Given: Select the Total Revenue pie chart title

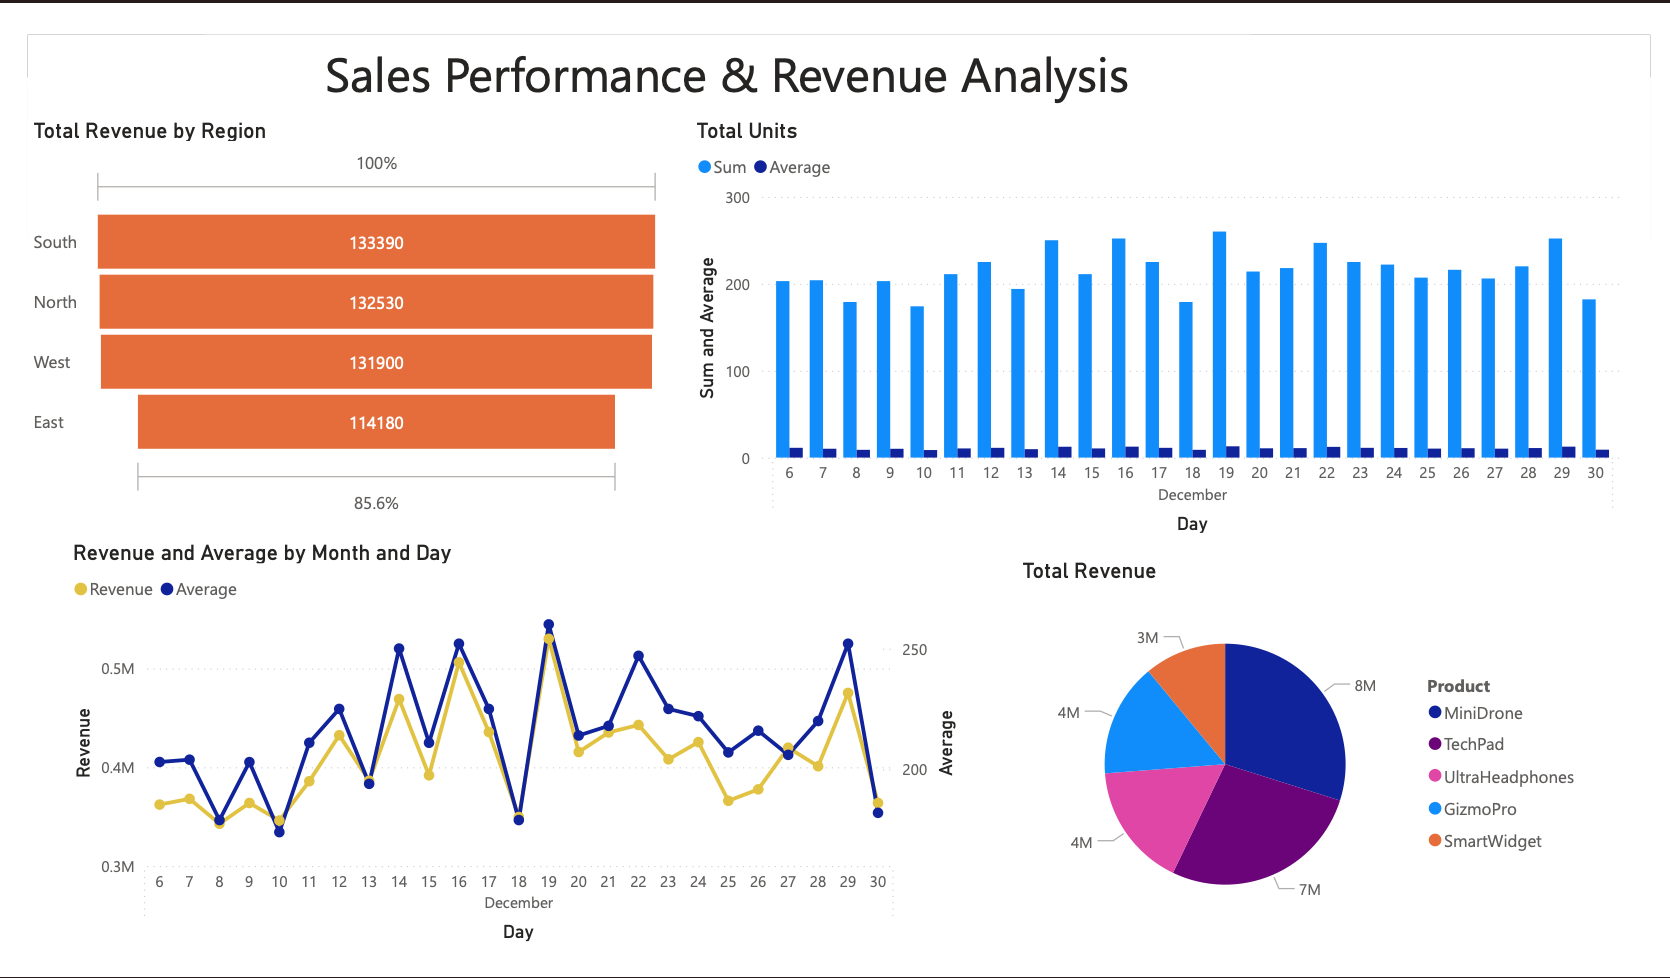Looking at the screenshot, I should click(1089, 571).
